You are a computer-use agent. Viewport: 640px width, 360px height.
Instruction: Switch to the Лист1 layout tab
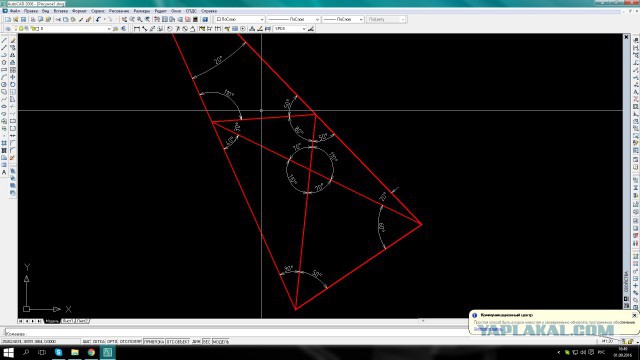[68, 321]
